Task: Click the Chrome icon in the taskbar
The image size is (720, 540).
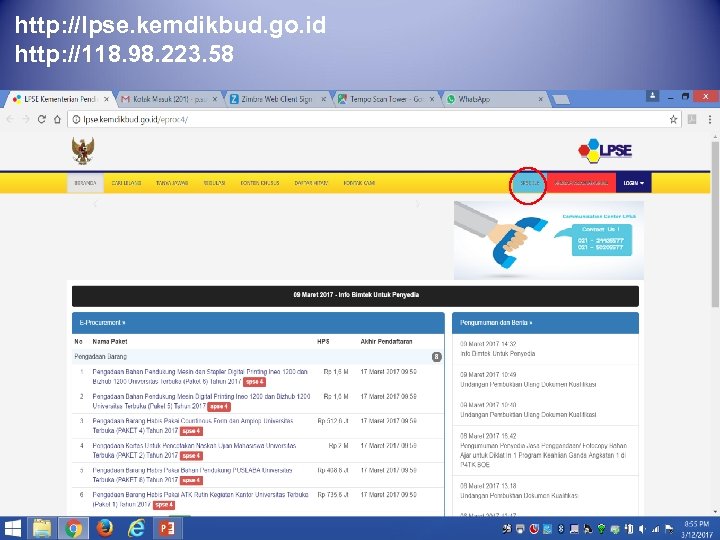Action: [x=73, y=529]
